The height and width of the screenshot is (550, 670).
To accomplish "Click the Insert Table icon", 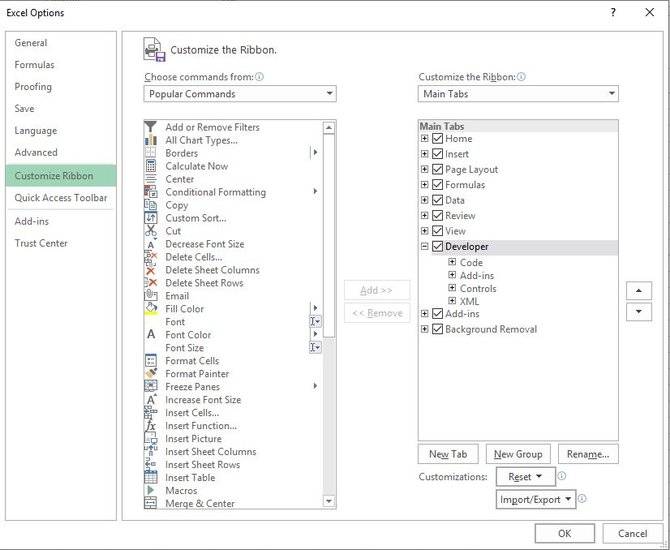I will [150, 477].
